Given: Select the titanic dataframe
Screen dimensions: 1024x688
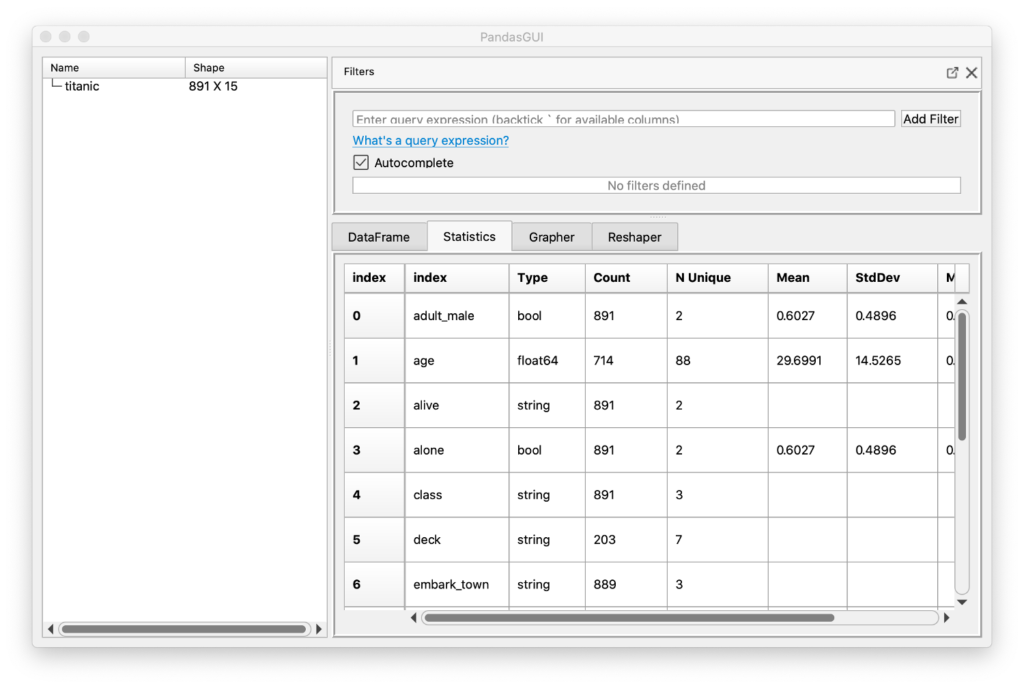Looking at the screenshot, I should tap(82, 87).
